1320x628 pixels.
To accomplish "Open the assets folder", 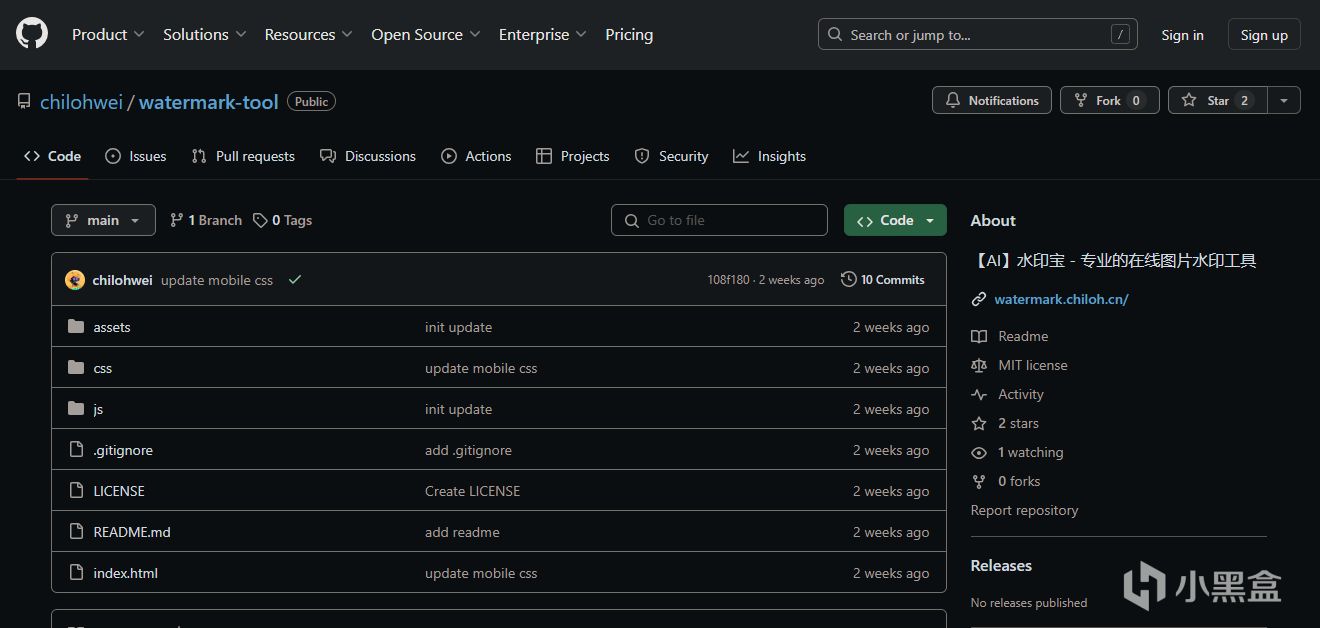I will tap(112, 327).
